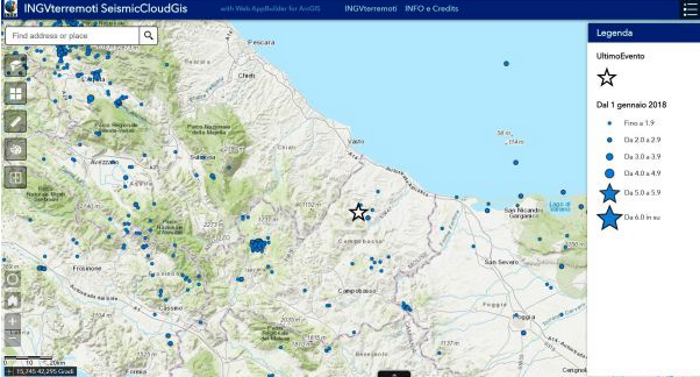Click the graduation cap layers widget
The width and height of the screenshot is (700, 377).
16,66
